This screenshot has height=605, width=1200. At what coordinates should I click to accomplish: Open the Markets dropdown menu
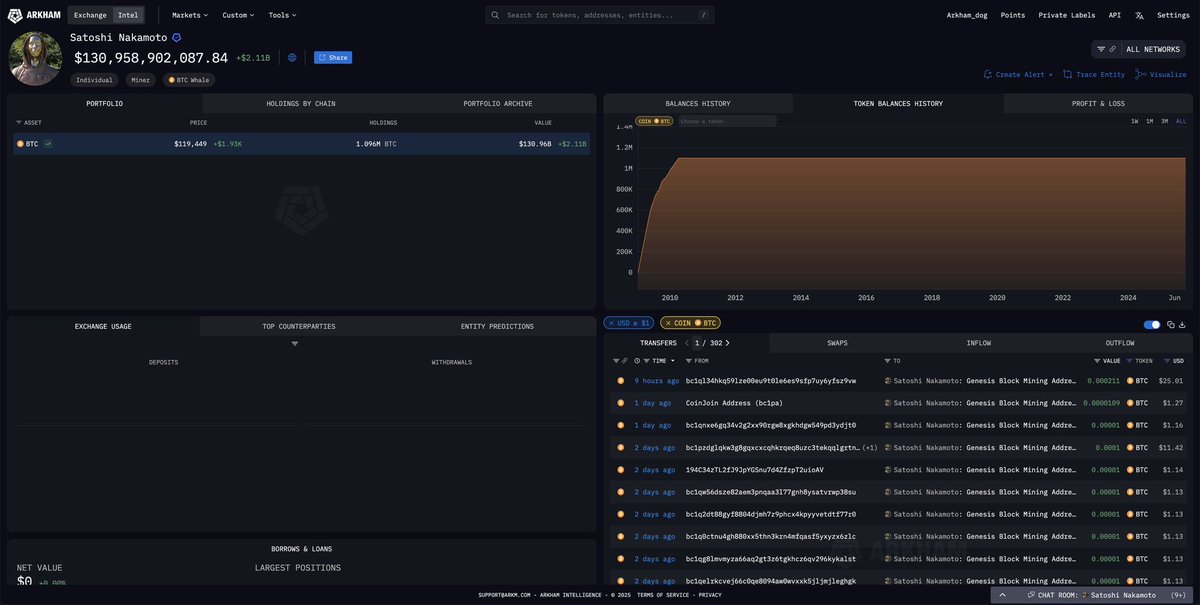click(190, 15)
